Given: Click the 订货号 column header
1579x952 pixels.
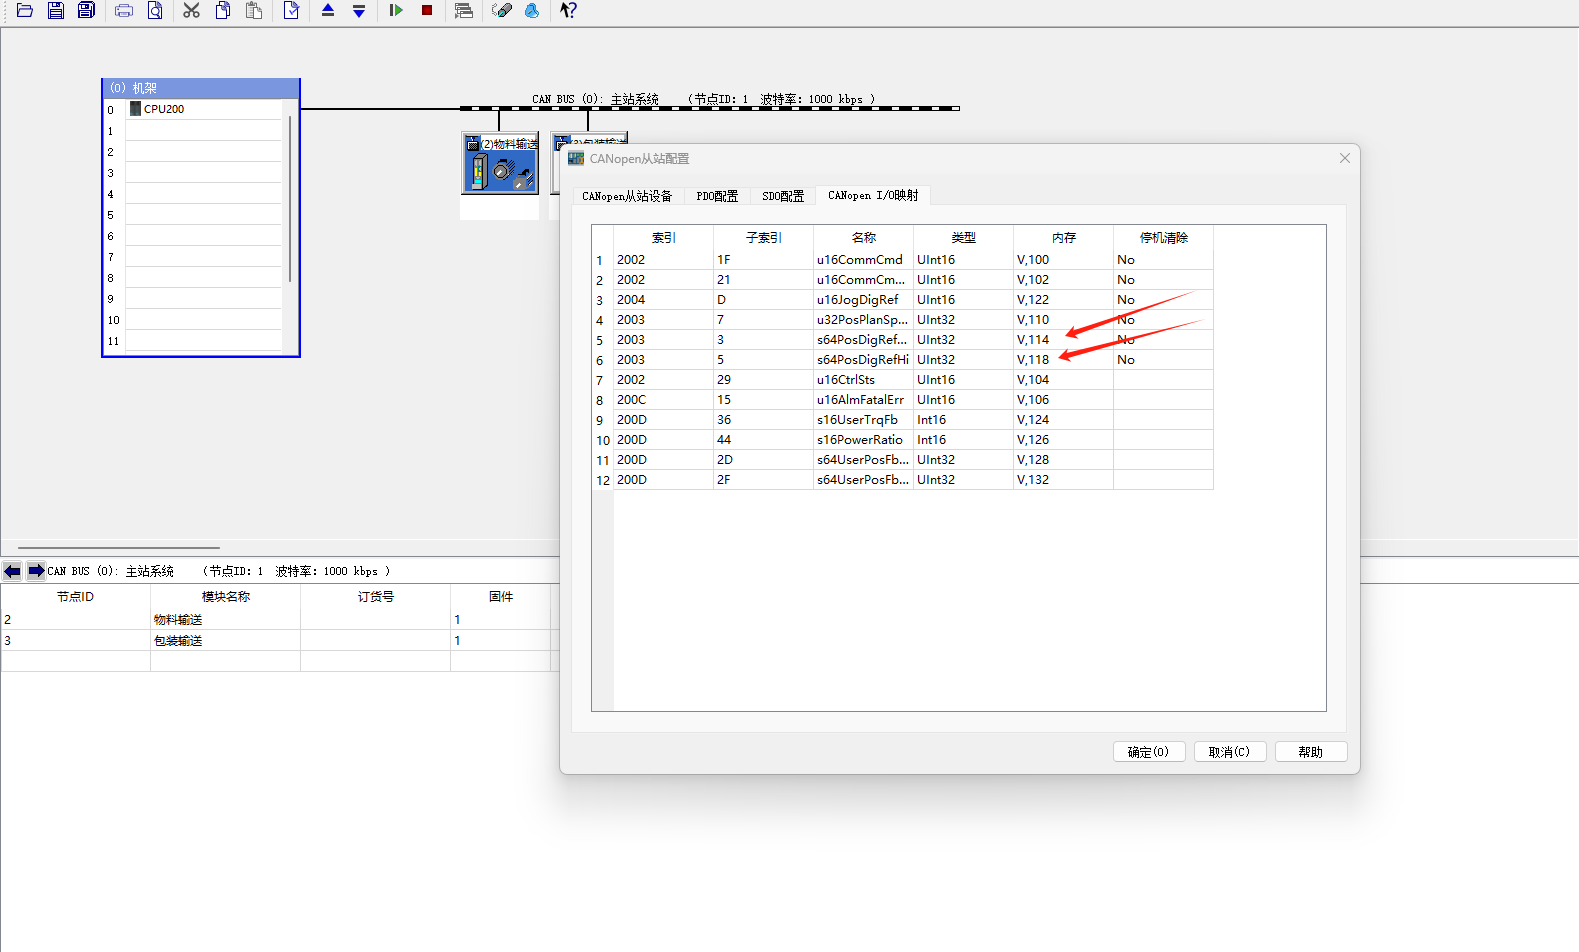Looking at the screenshot, I should click(376, 597).
